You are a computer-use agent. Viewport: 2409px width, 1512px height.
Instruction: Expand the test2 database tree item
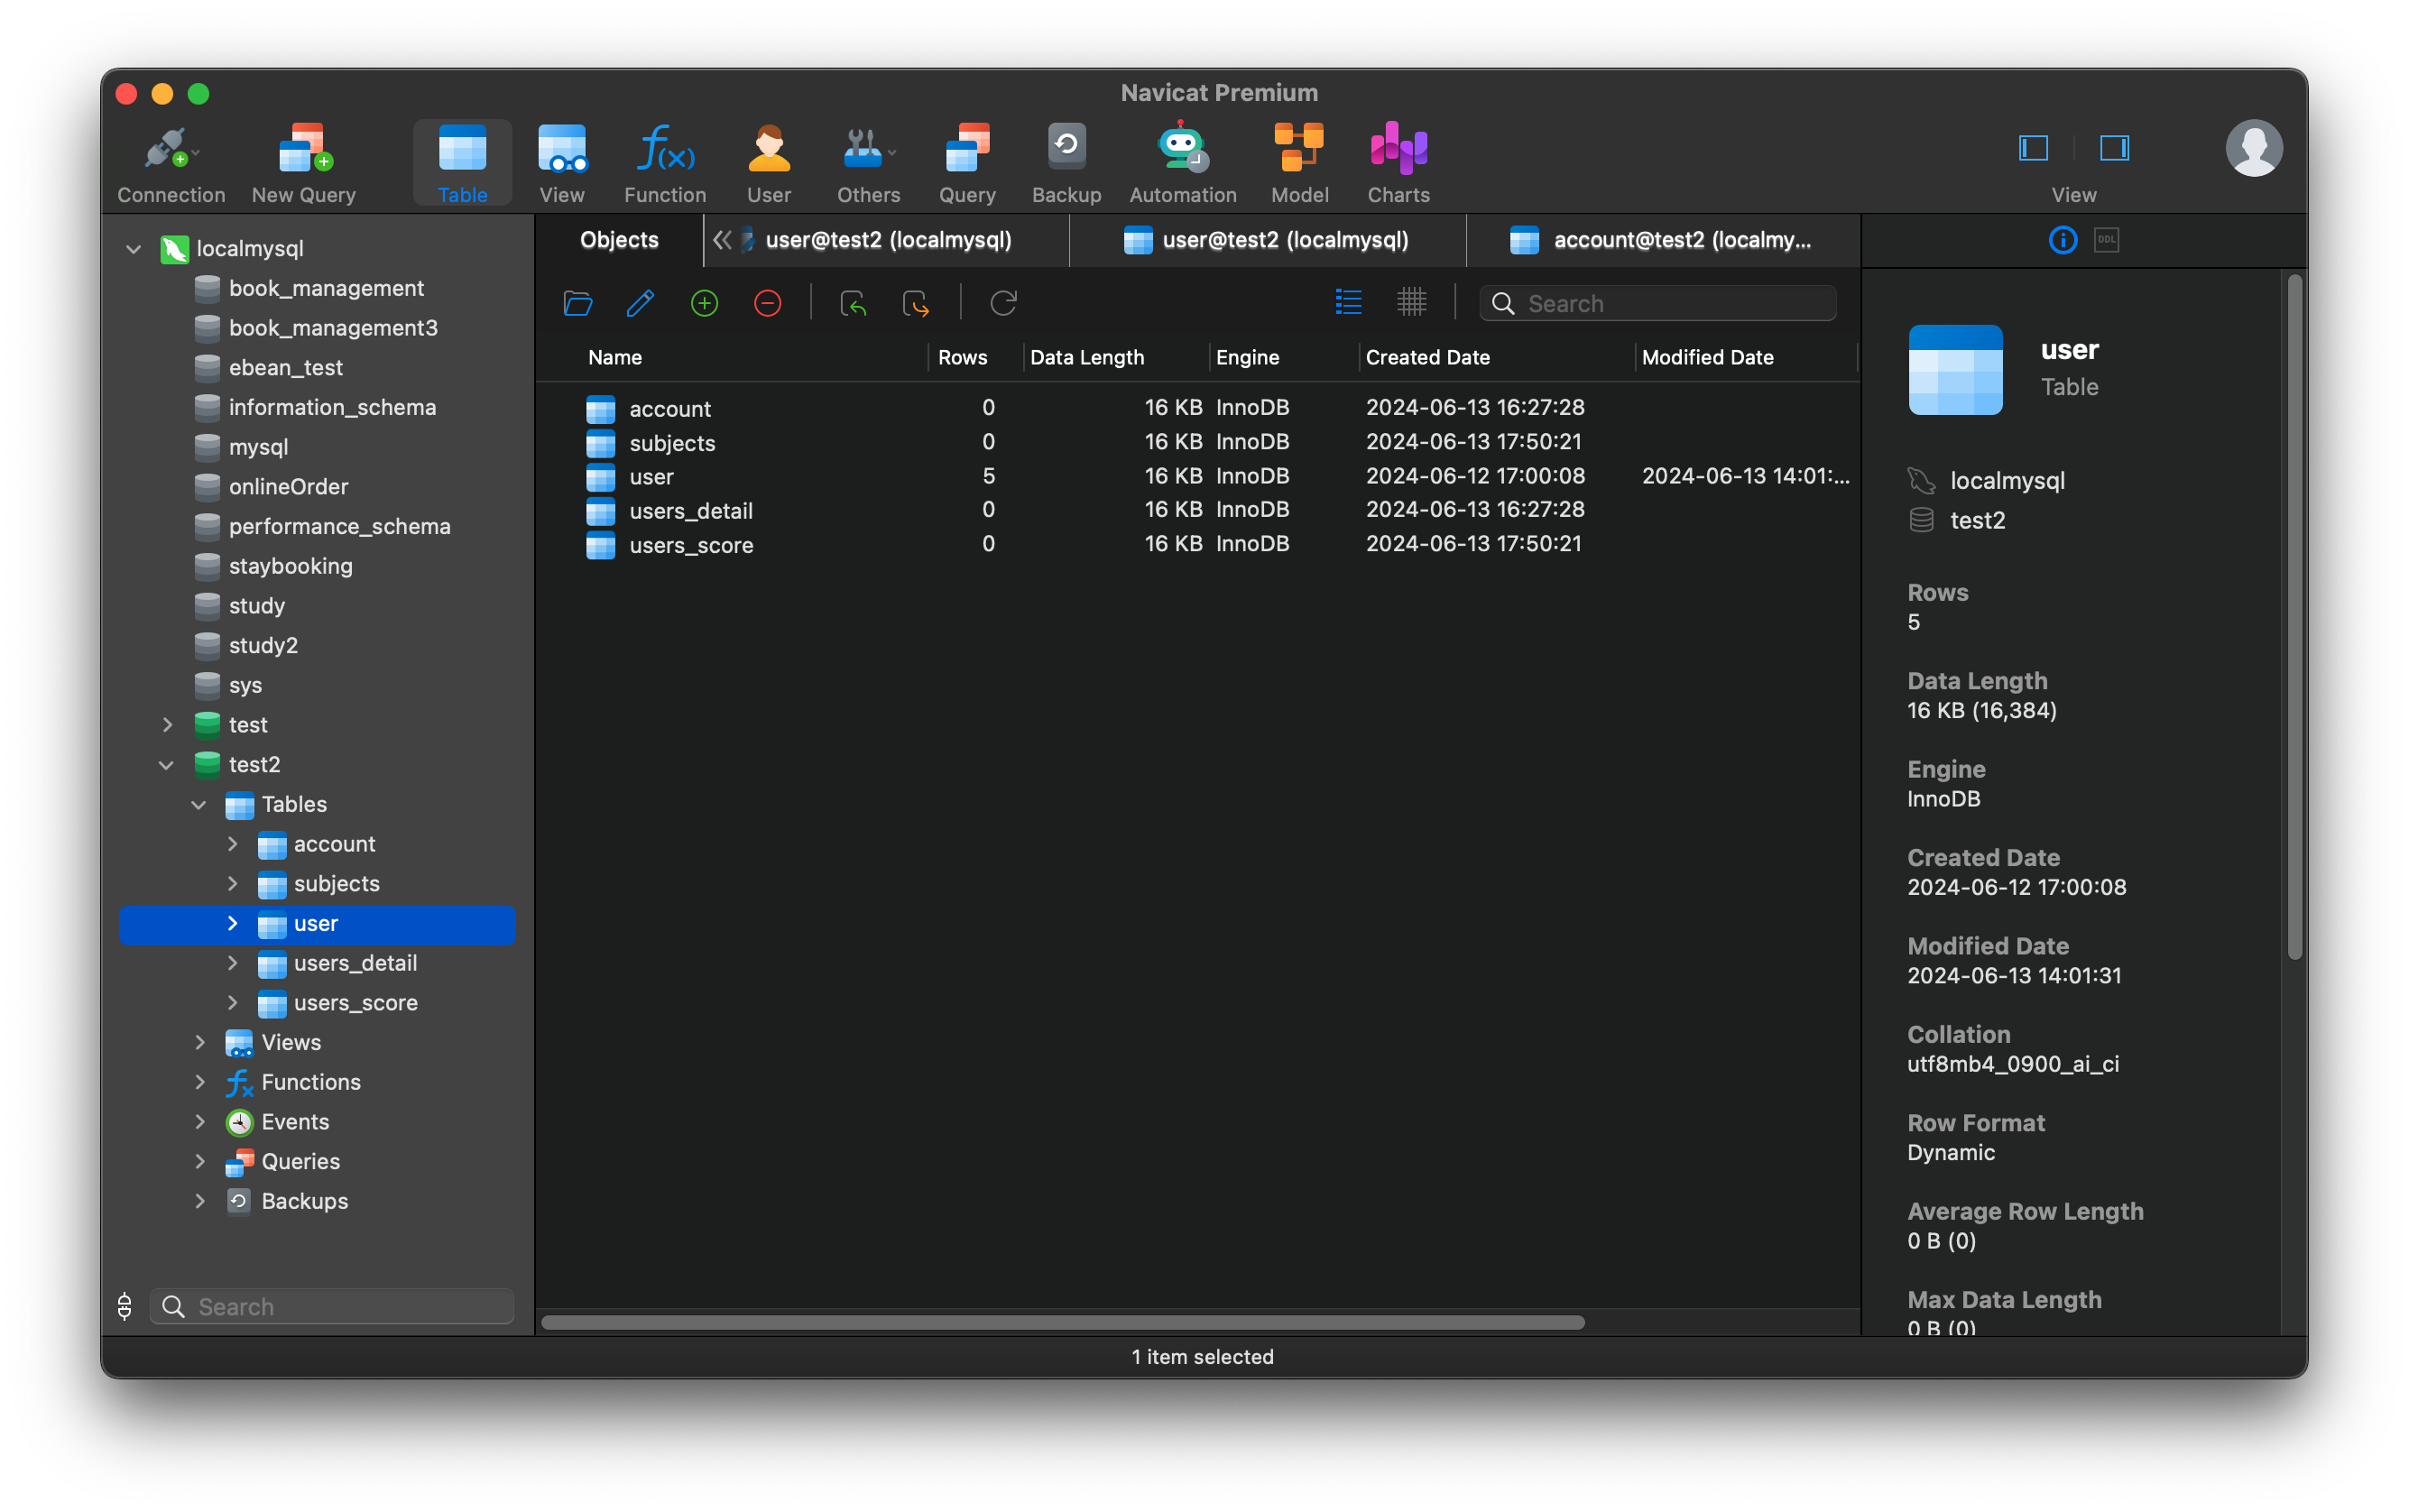coord(165,763)
